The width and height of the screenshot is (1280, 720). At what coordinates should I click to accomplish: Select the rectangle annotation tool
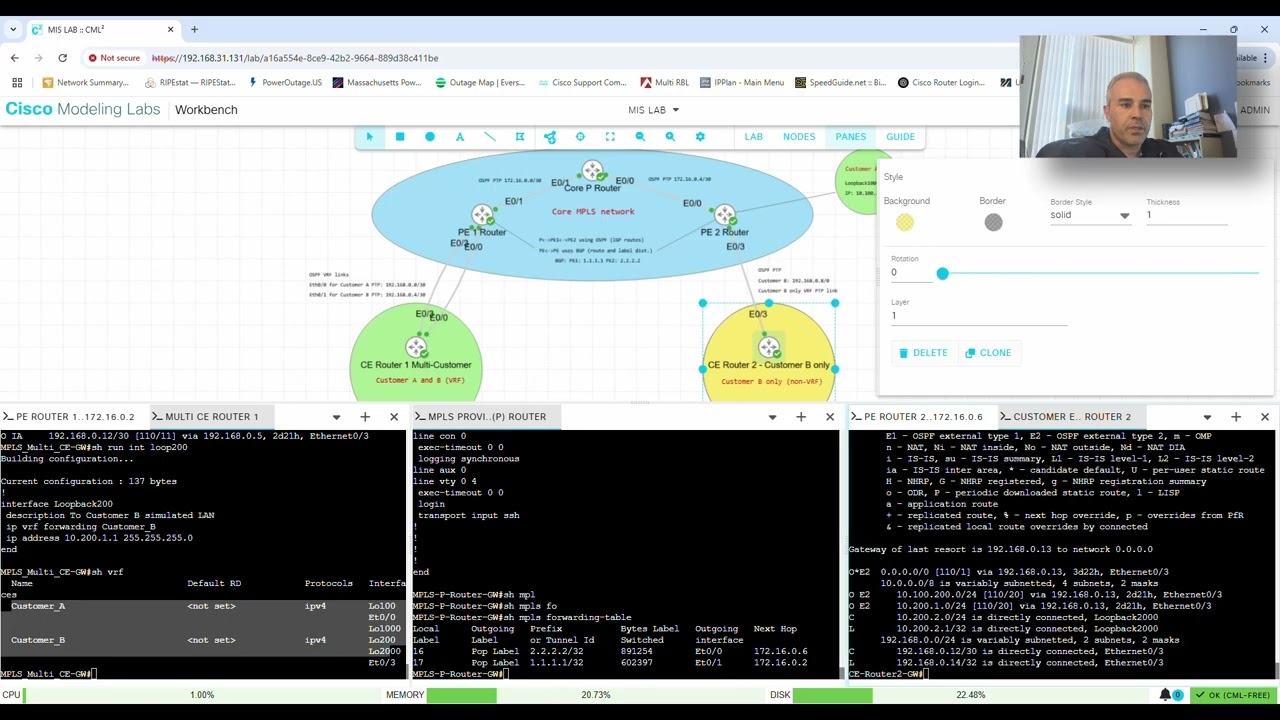399,137
